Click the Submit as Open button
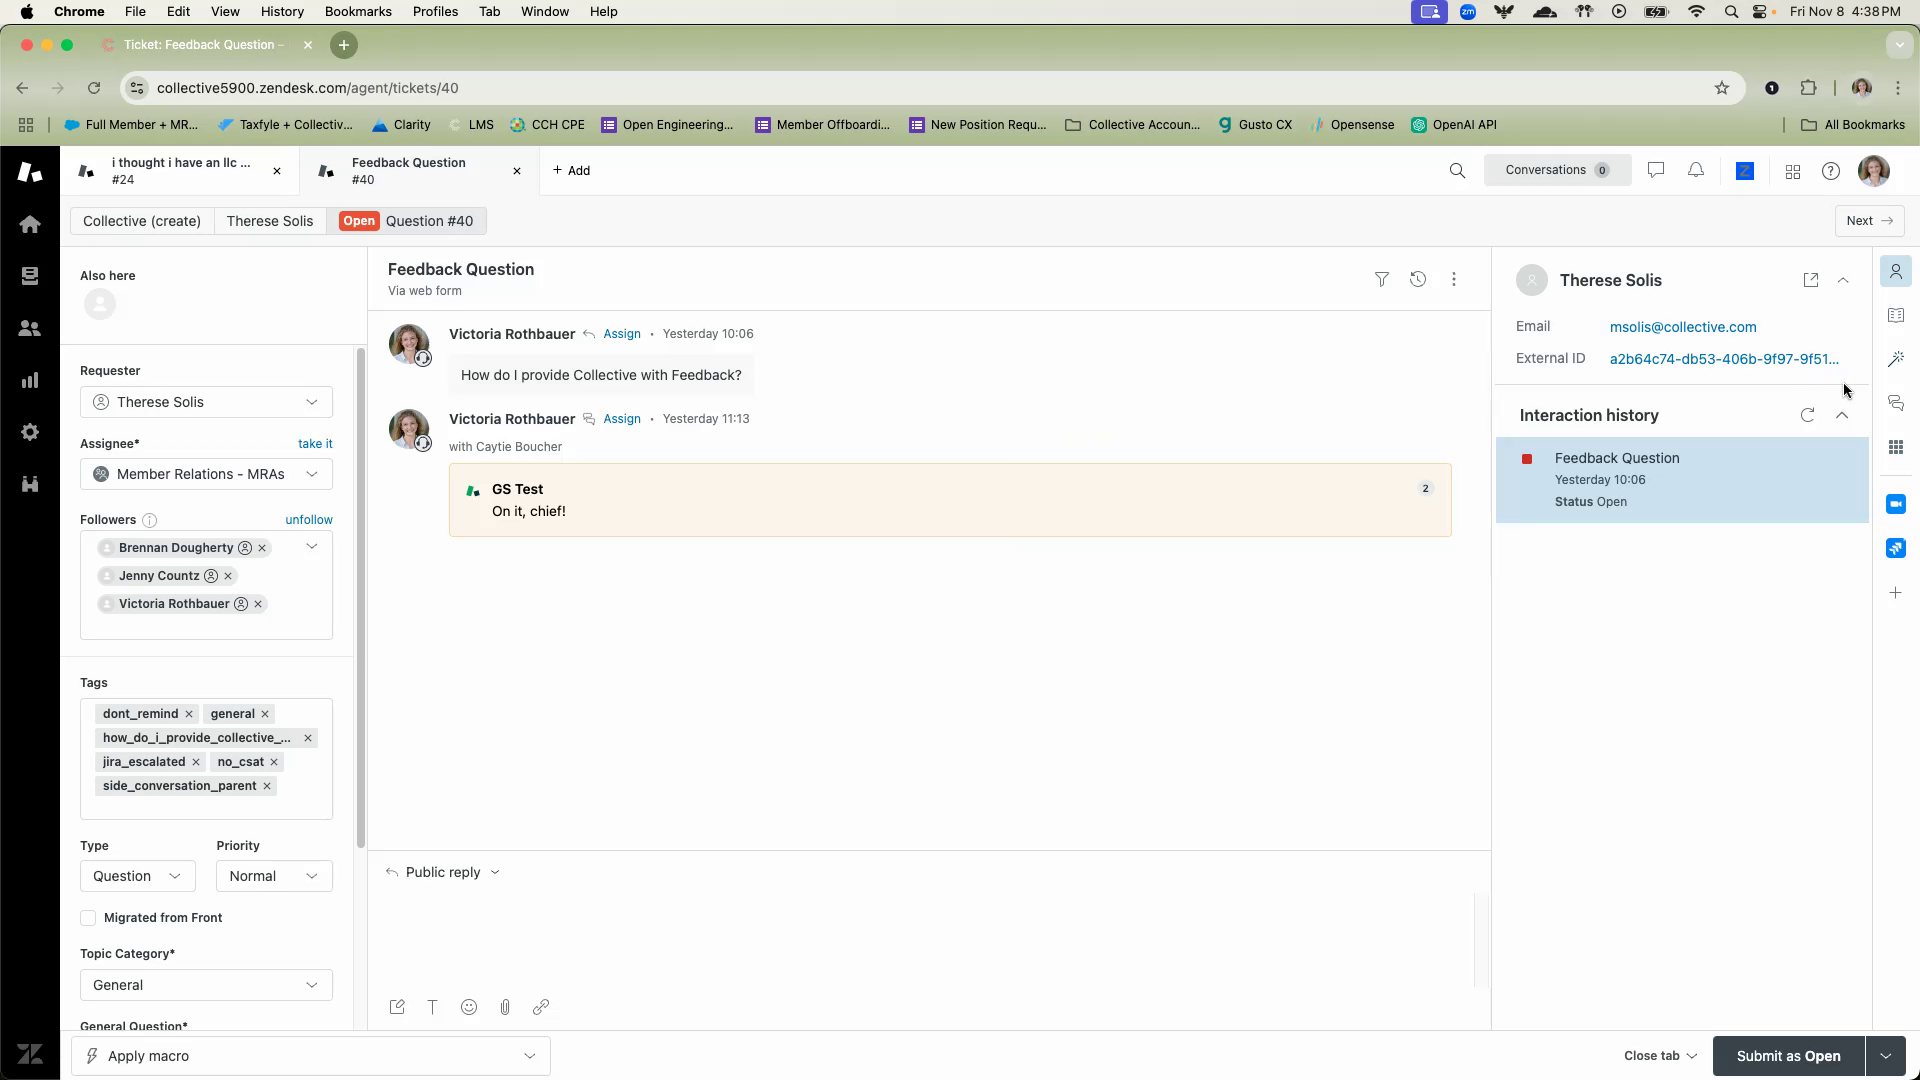1920x1080 pixels. coord(1787,1056)
